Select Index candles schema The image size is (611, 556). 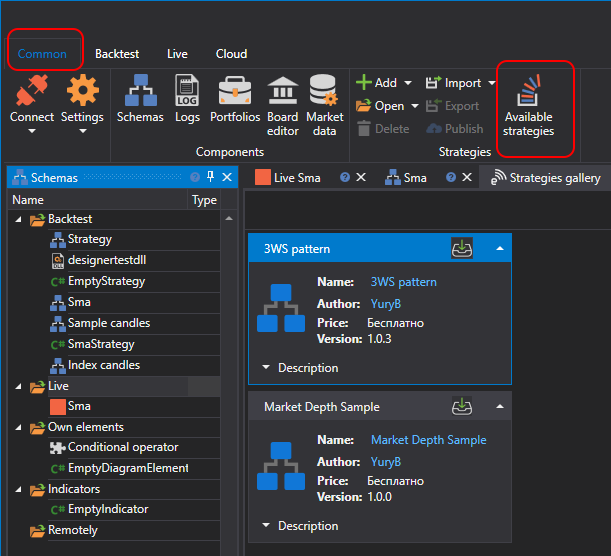coord(104,365)
